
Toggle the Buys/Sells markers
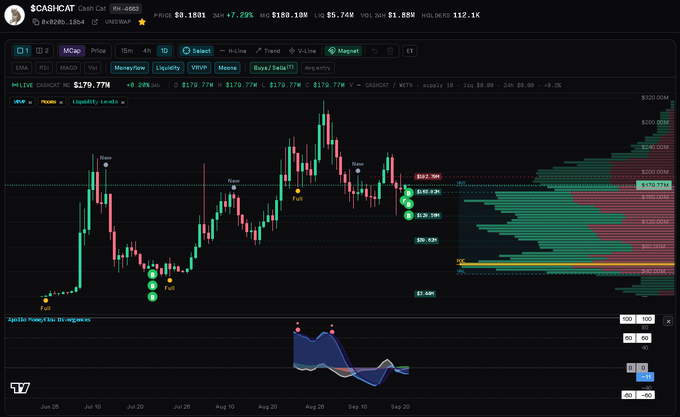point(274,68)
